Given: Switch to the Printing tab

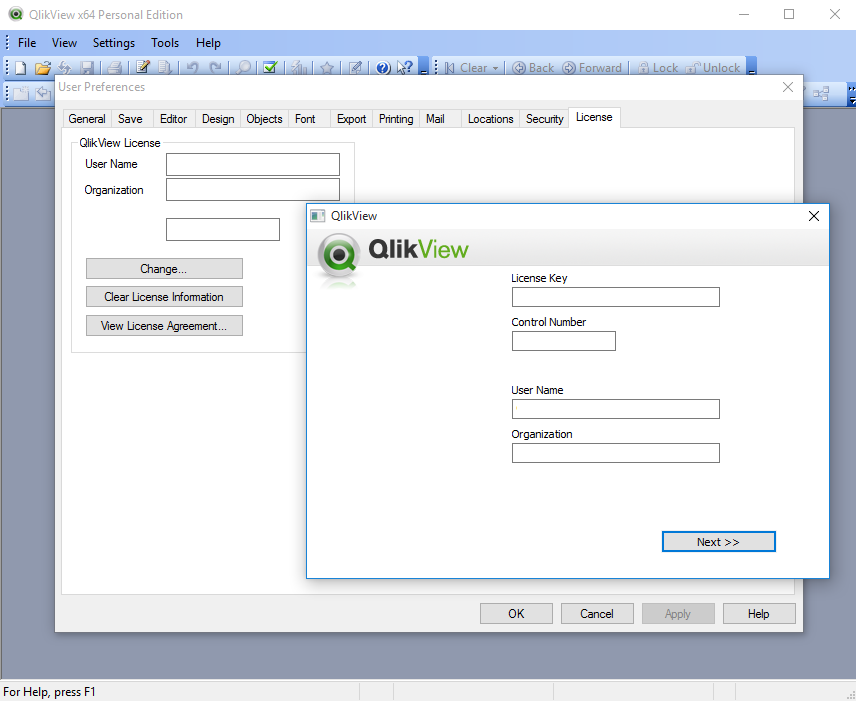Looking at the screenshot, I should tap(396, 119).
